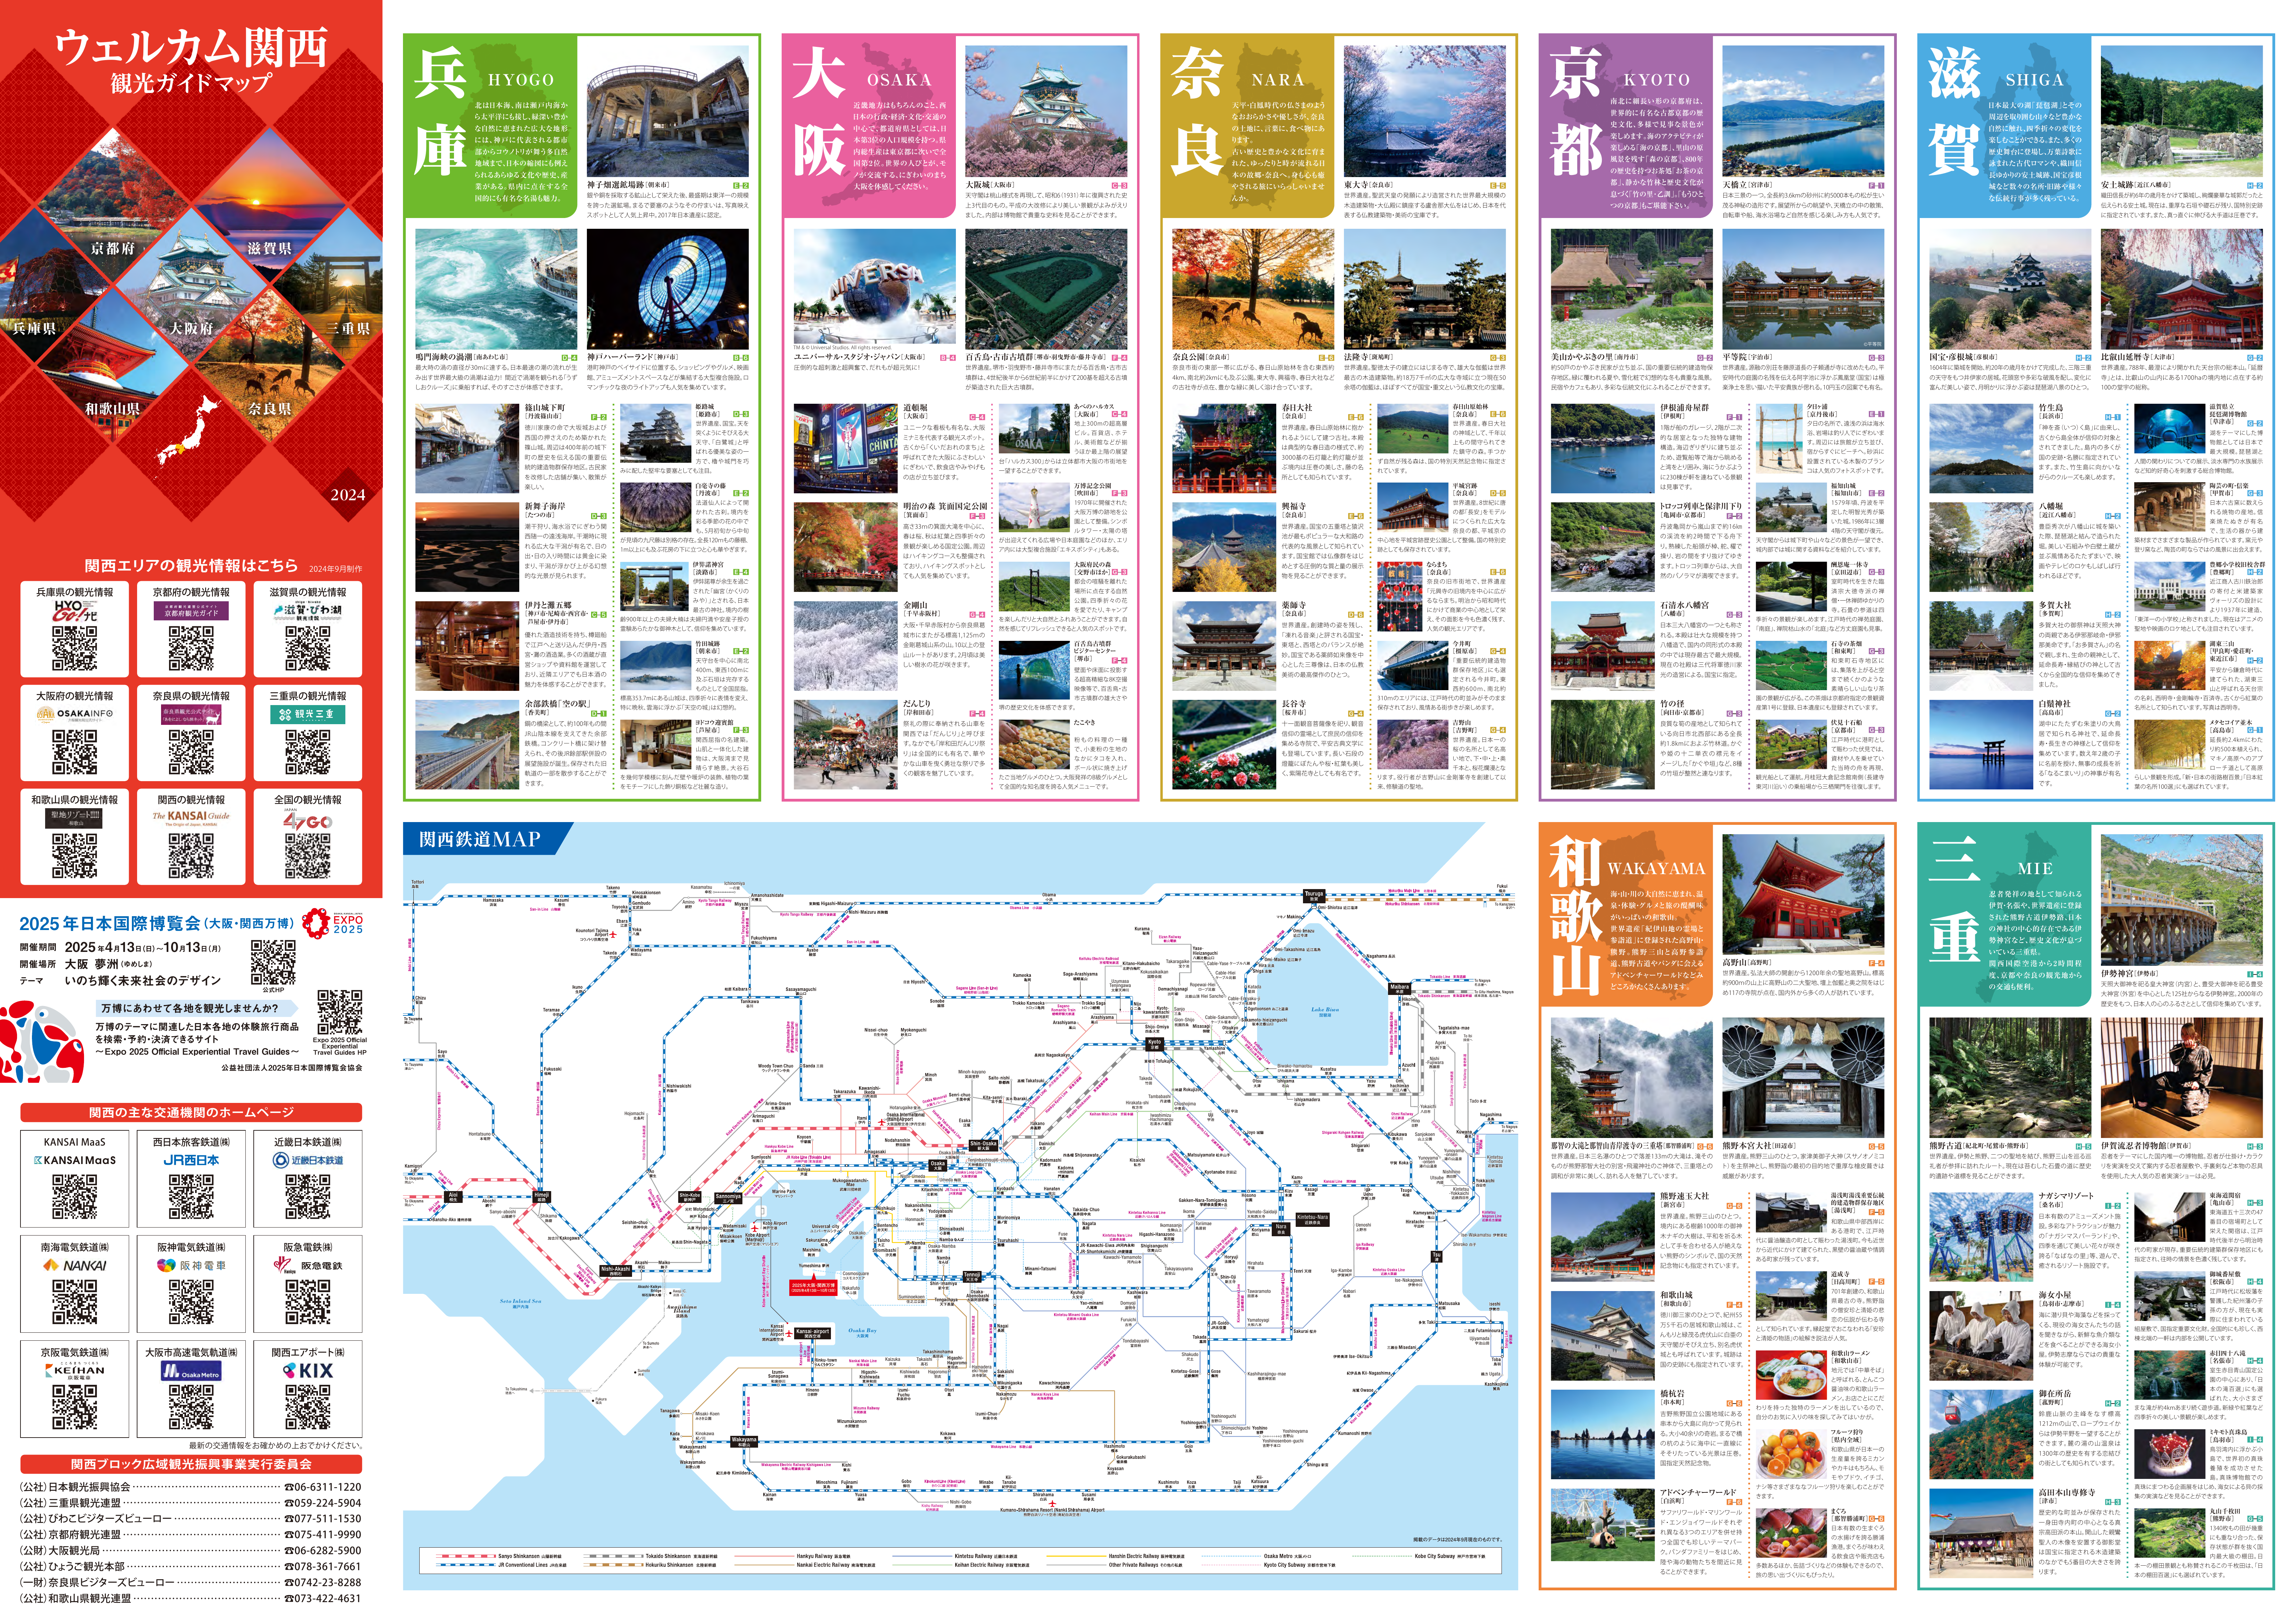Click the 三重県の観光情報 QR code
This screenshot has height=1624, width=2296.
[308, 752]
